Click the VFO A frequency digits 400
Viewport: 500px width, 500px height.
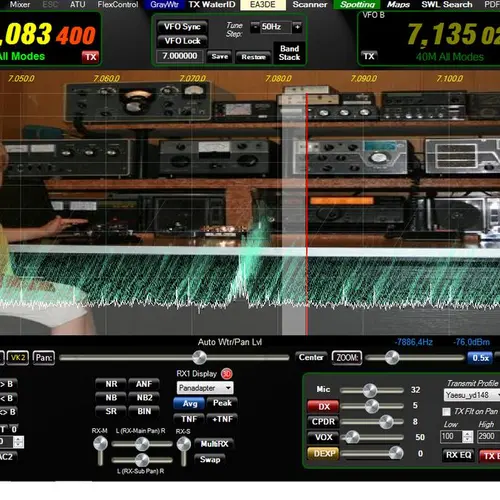pos(76,35)
